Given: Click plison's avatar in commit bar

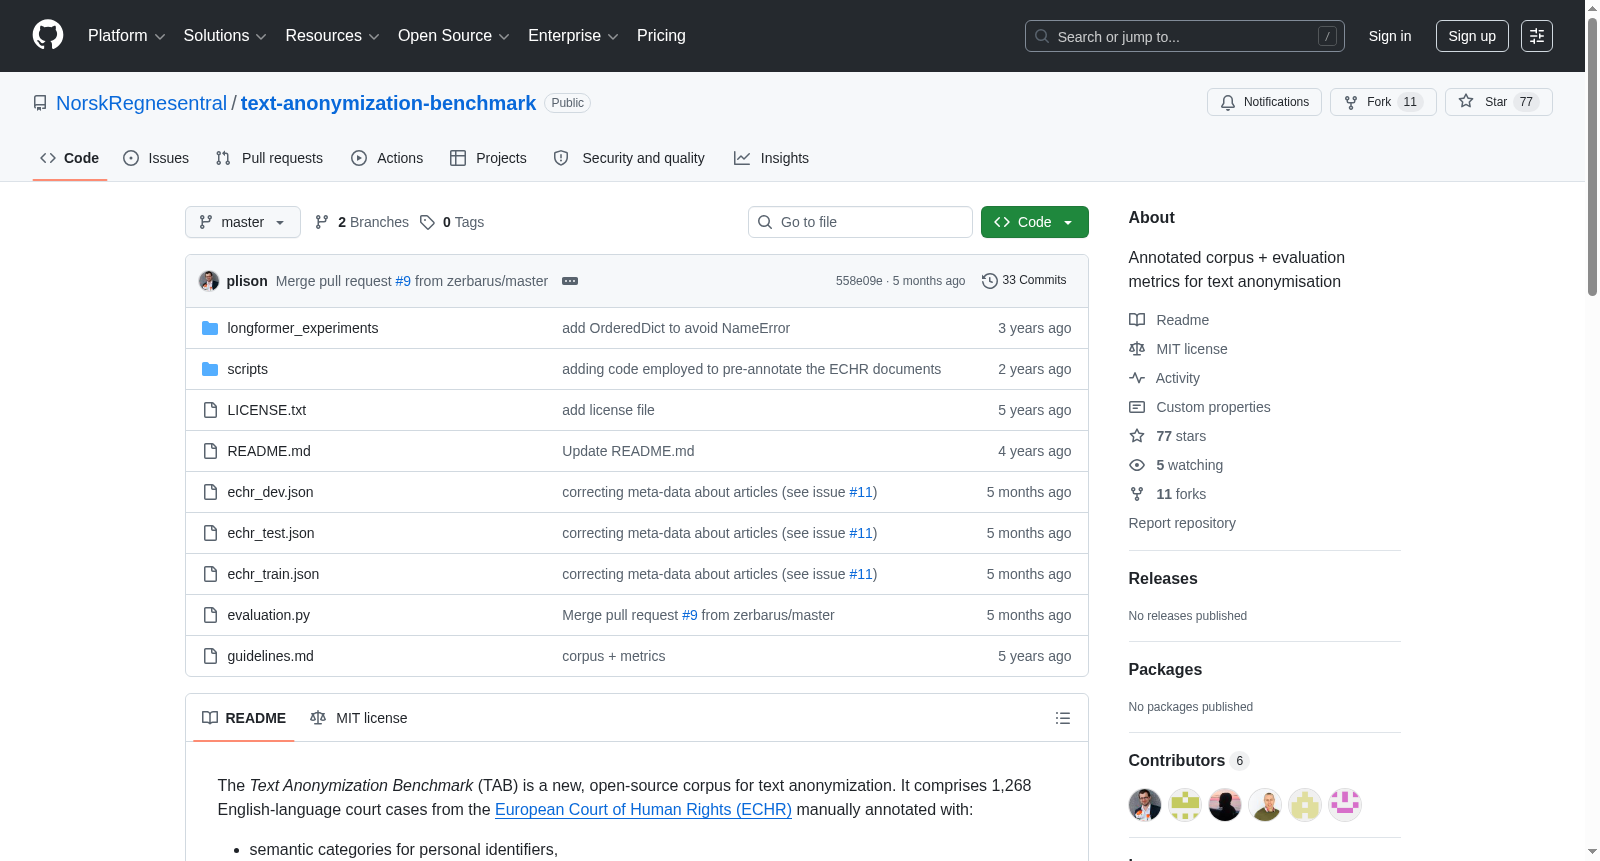Looking at the screenshot, I should [x=209, y=281].
